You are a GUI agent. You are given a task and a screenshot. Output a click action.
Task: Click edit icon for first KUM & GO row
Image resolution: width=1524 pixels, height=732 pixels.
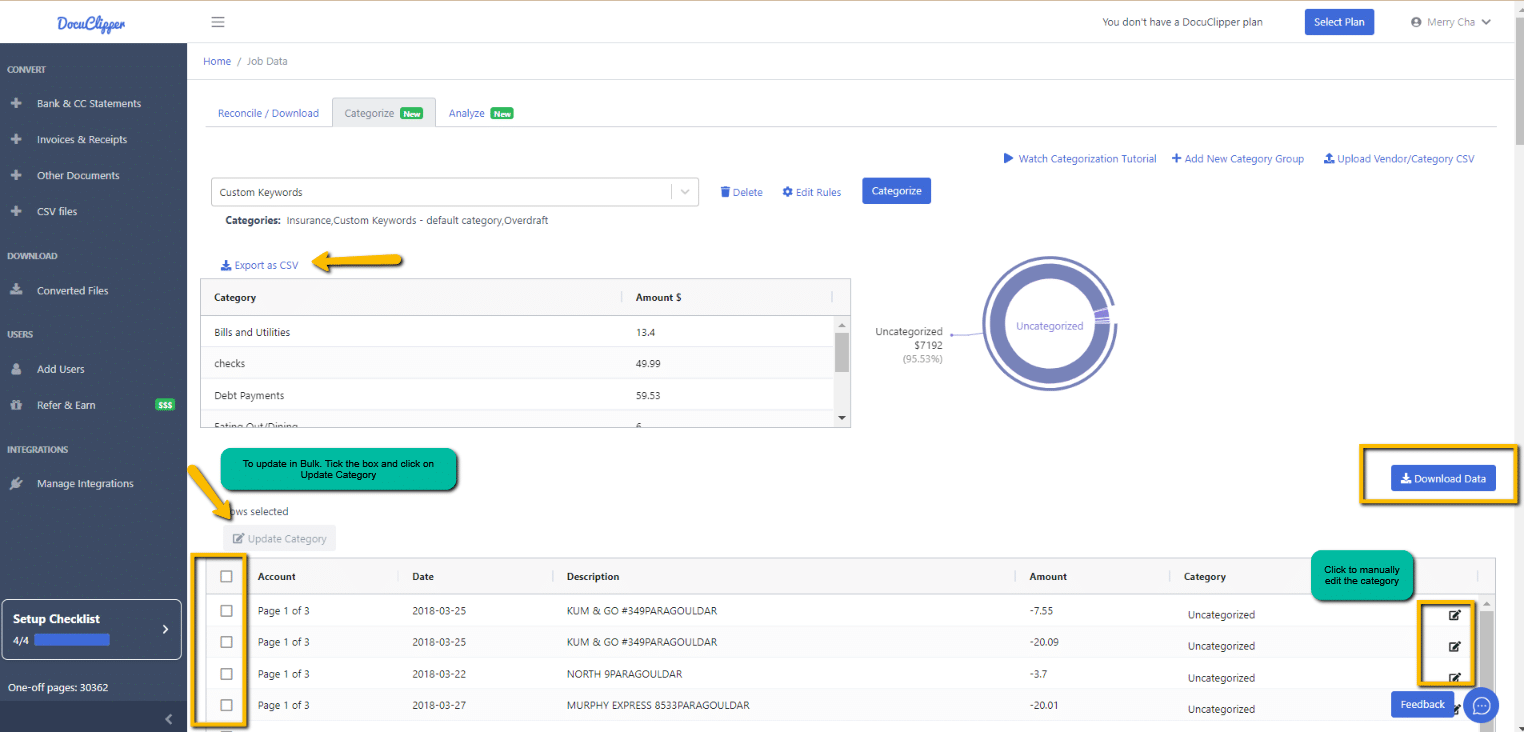(x=1455, y=615)
